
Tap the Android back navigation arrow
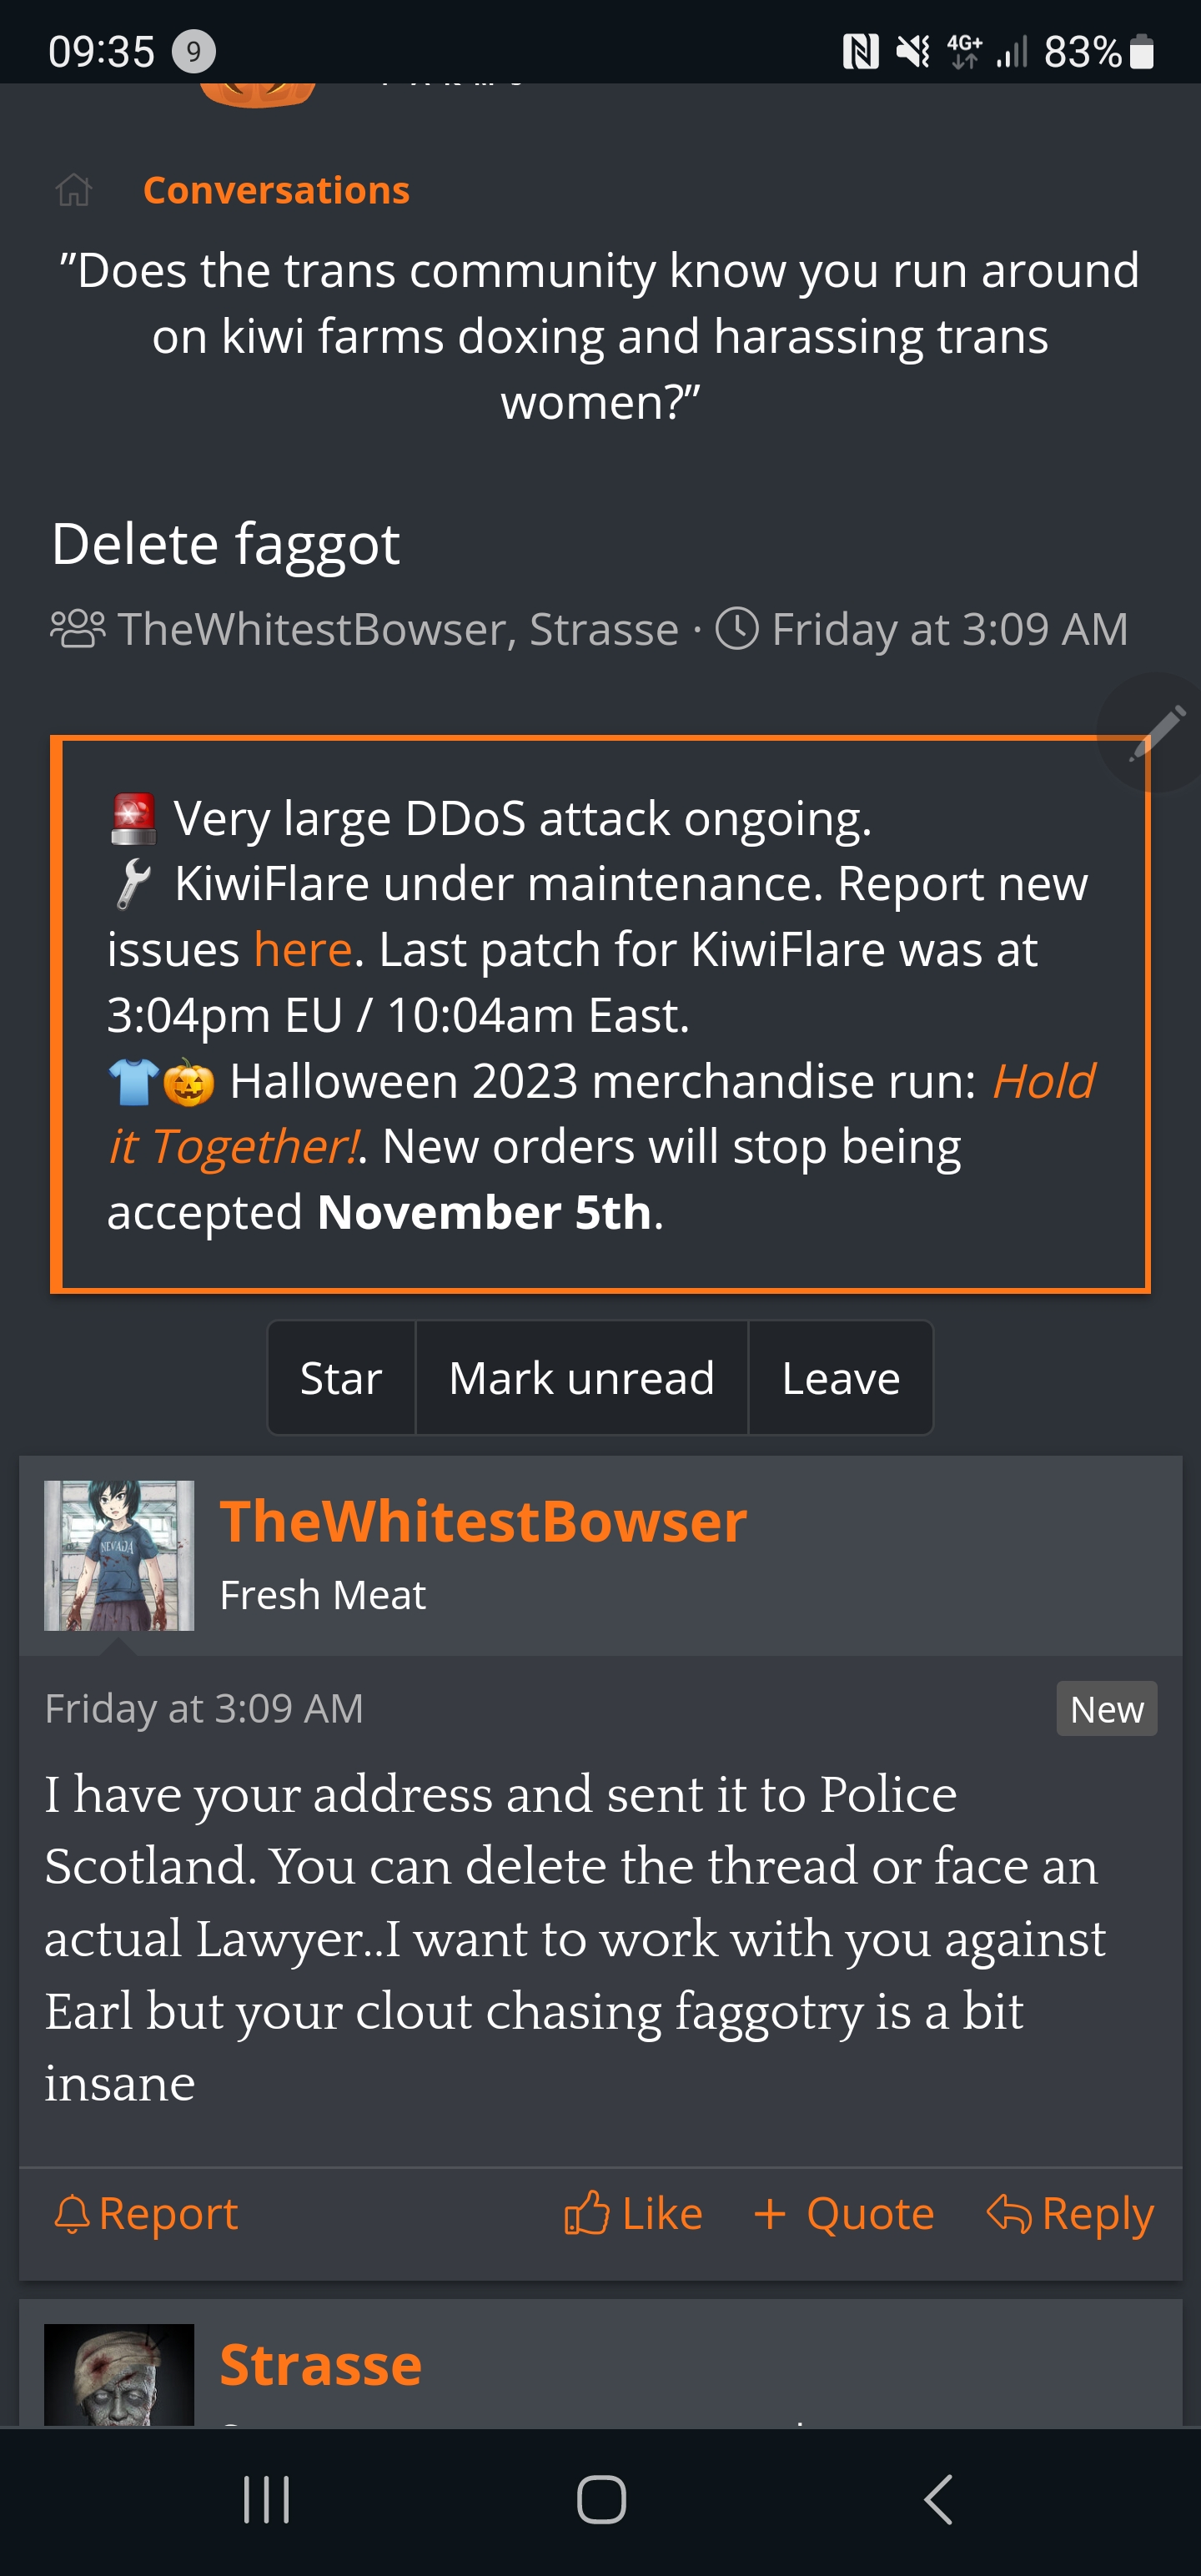(x=937, y=2500)
